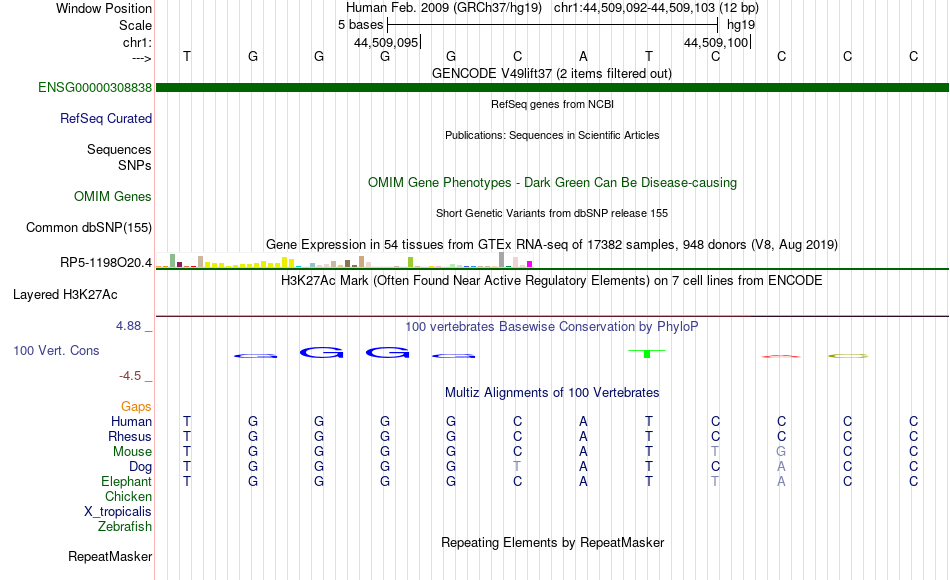950x580 pixels.
Task: Click the green T PhyloP conservation marker
Action: (646, 353)
